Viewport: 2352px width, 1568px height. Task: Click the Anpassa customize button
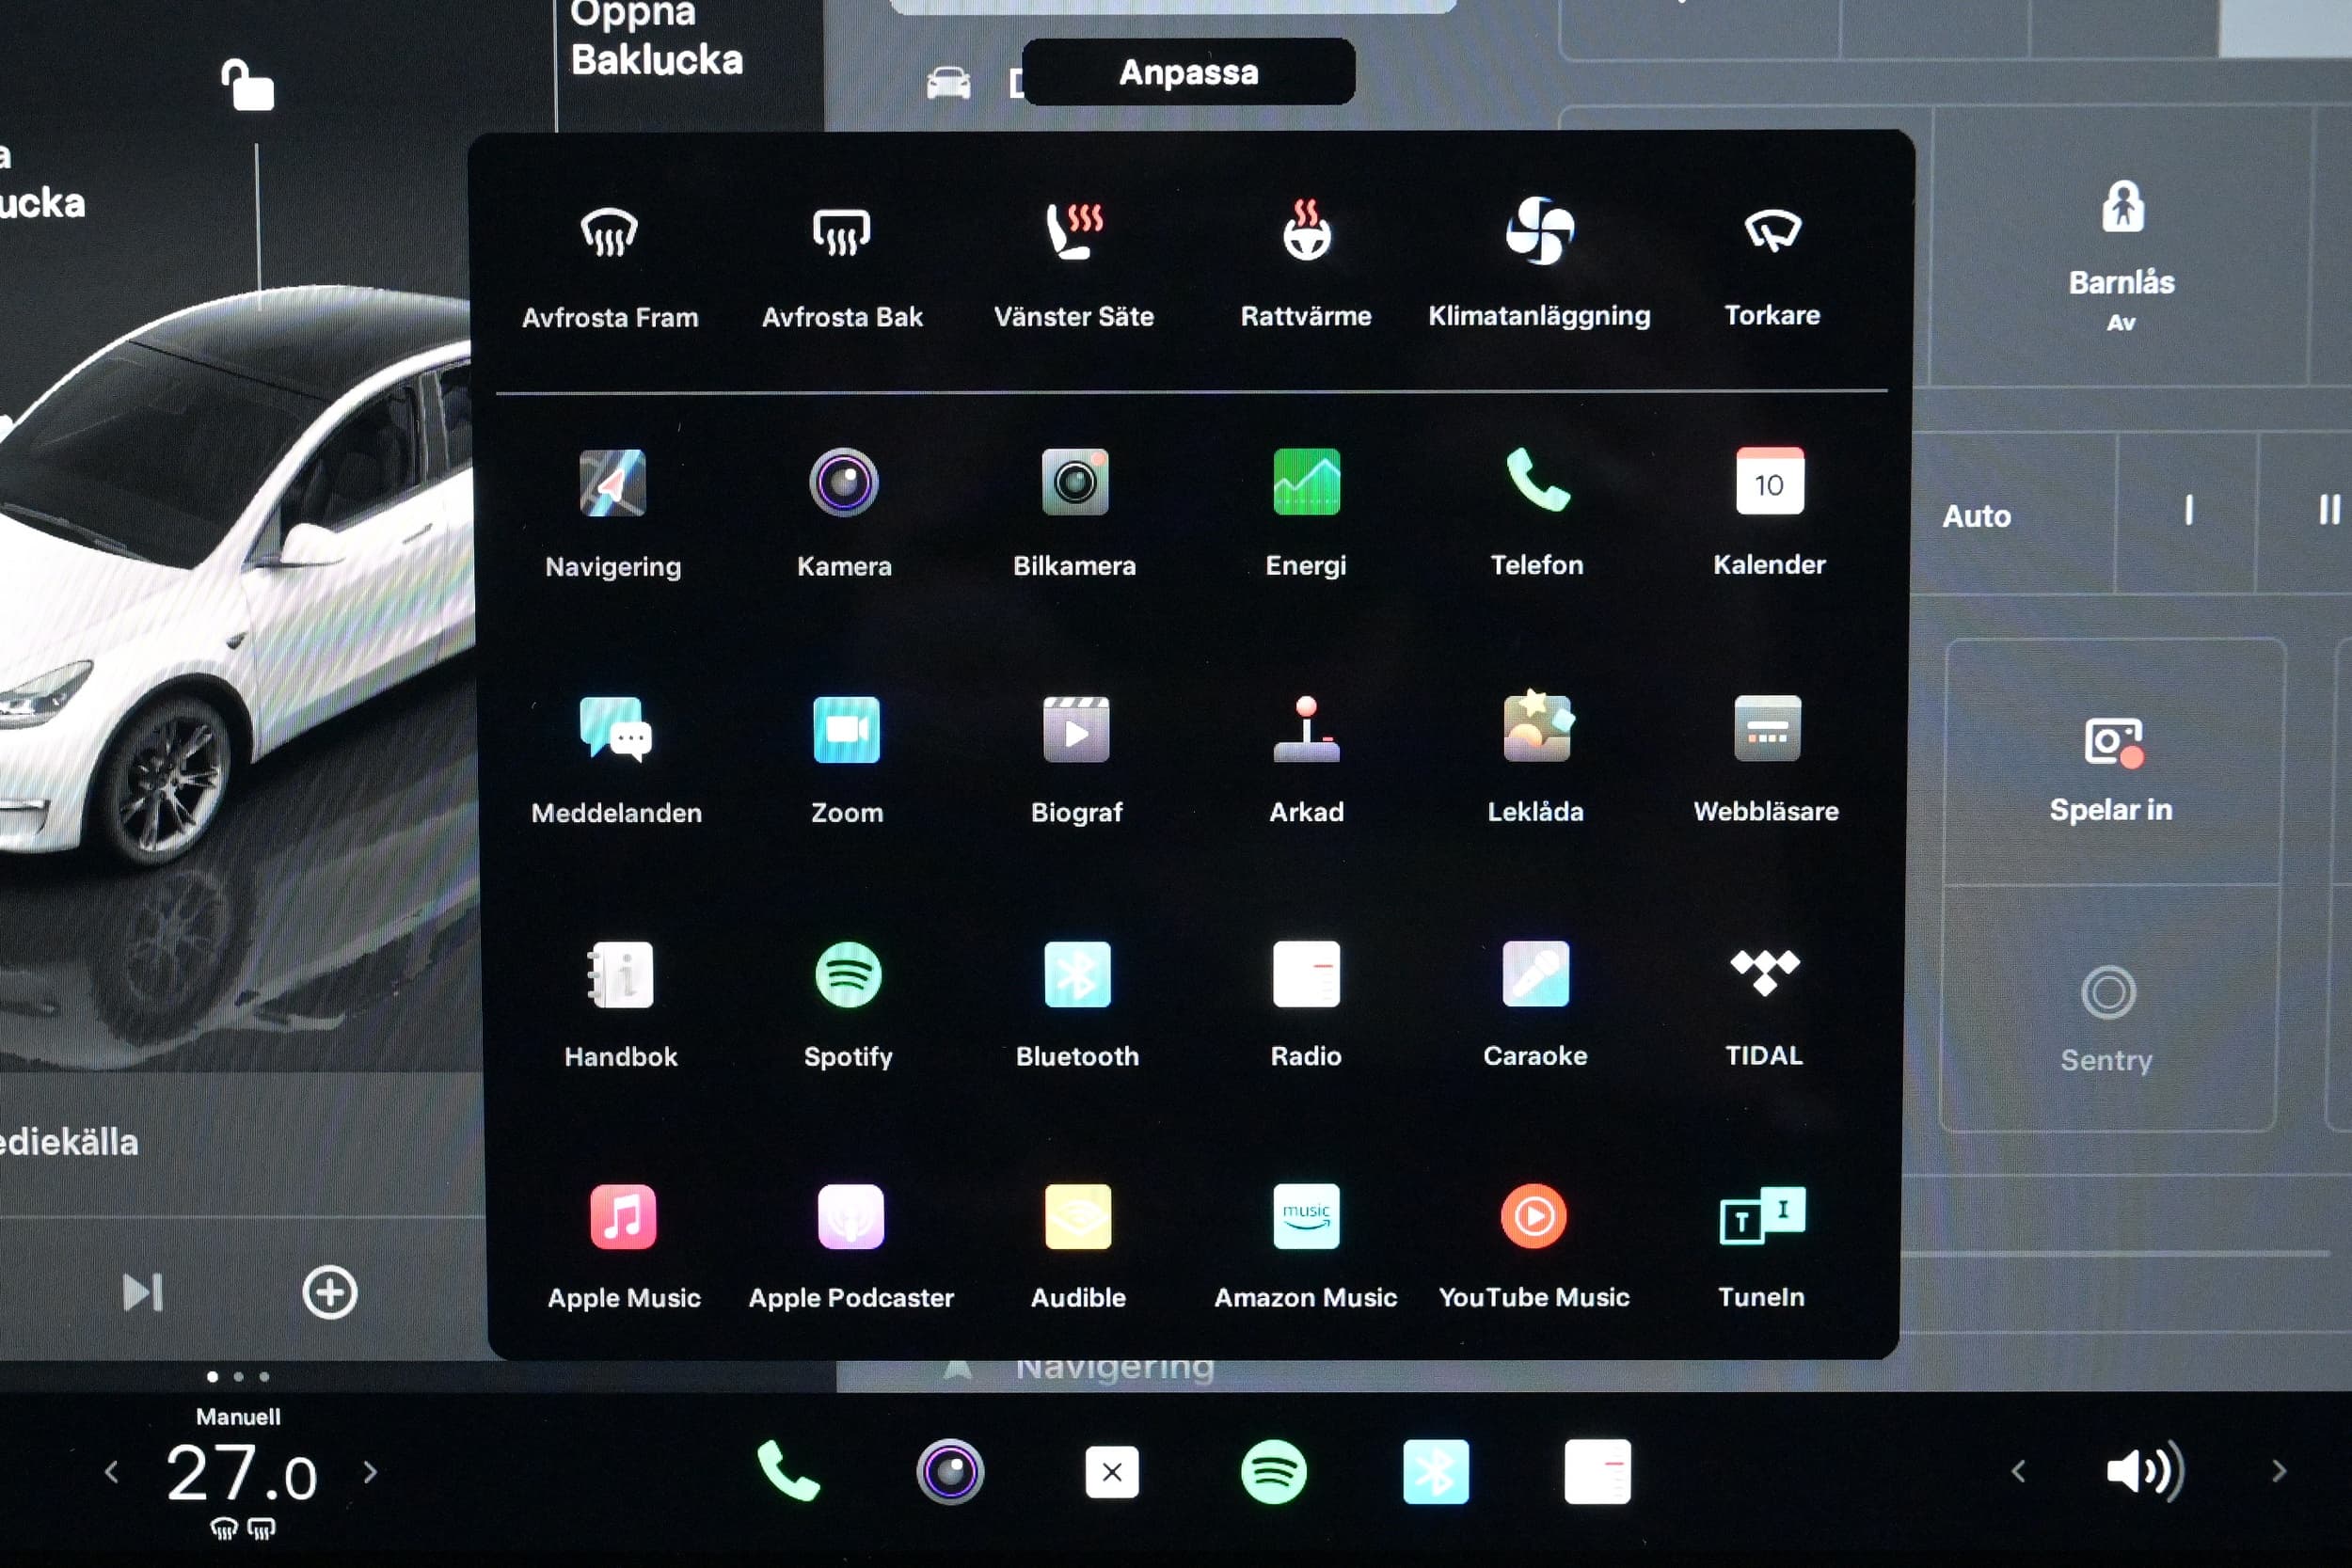(x=1188, y=72)
